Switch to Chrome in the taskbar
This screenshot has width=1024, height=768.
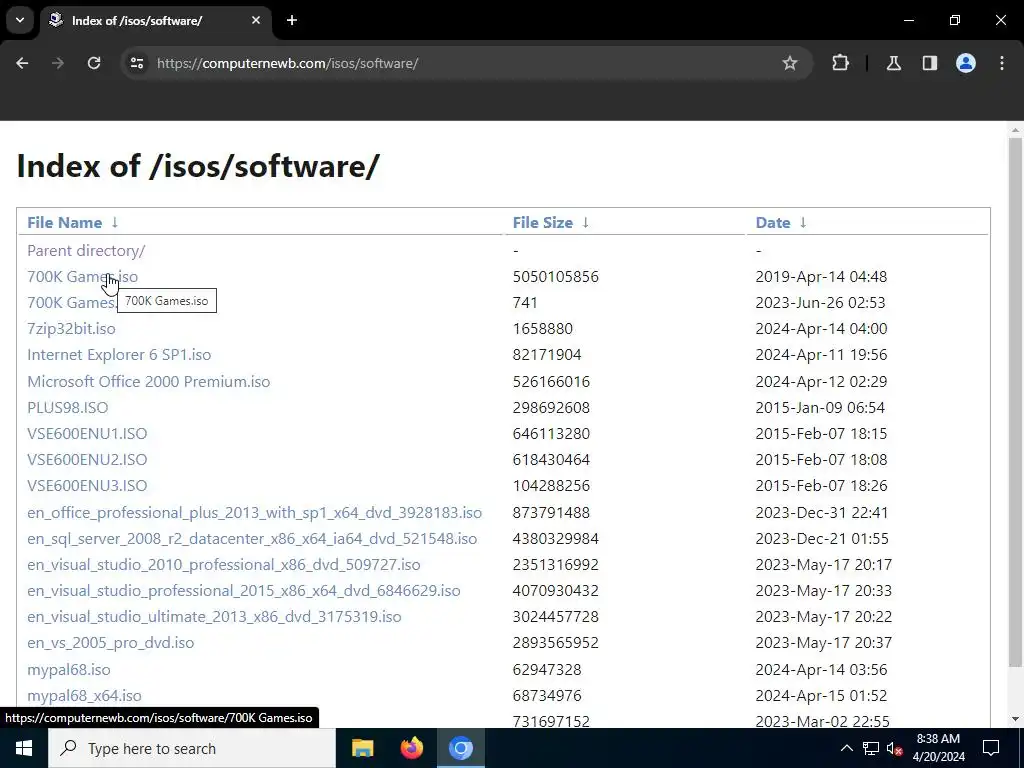click(x=460, y=748)
